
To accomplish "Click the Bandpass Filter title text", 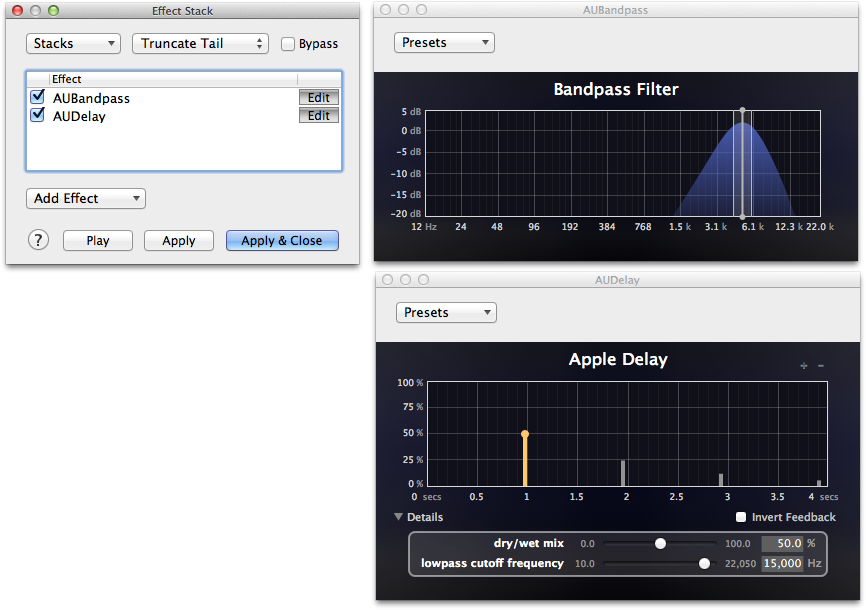I will point(616,90).
